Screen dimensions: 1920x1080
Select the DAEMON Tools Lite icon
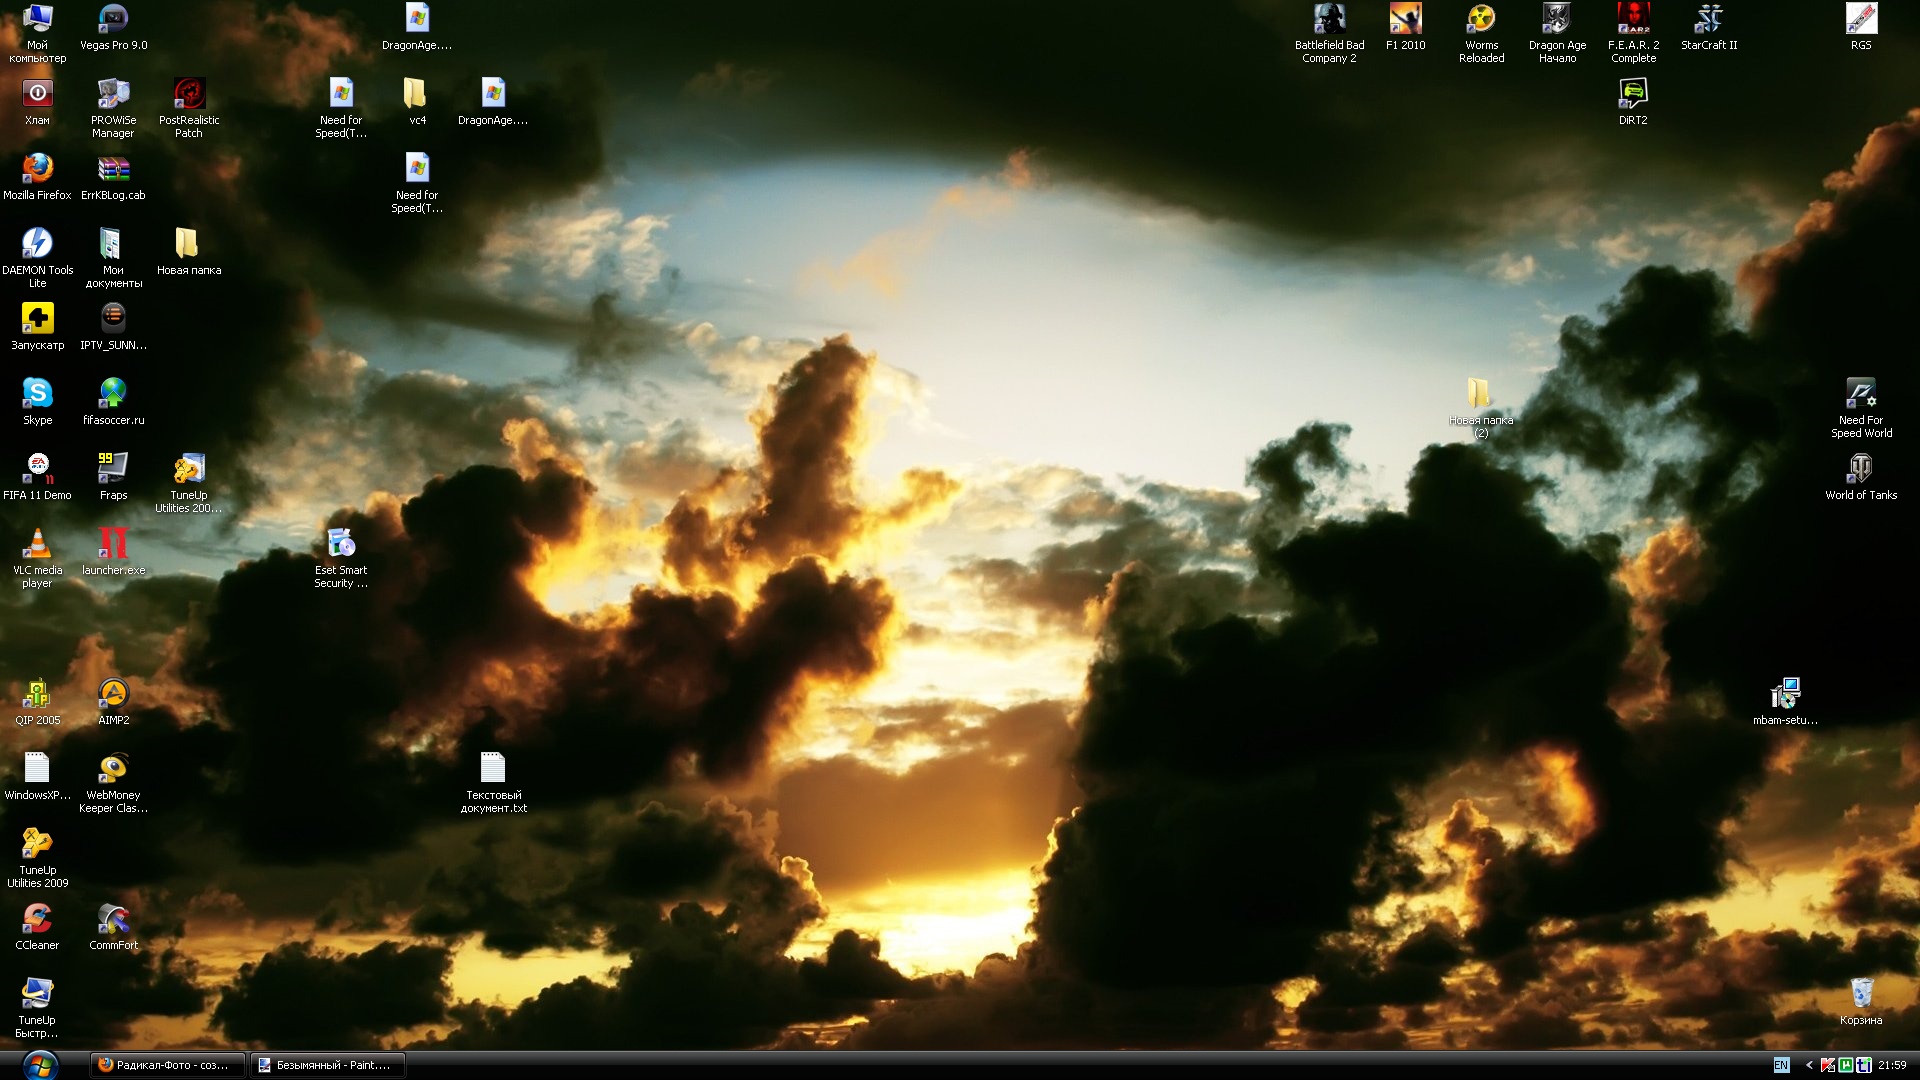pos(37,244)
